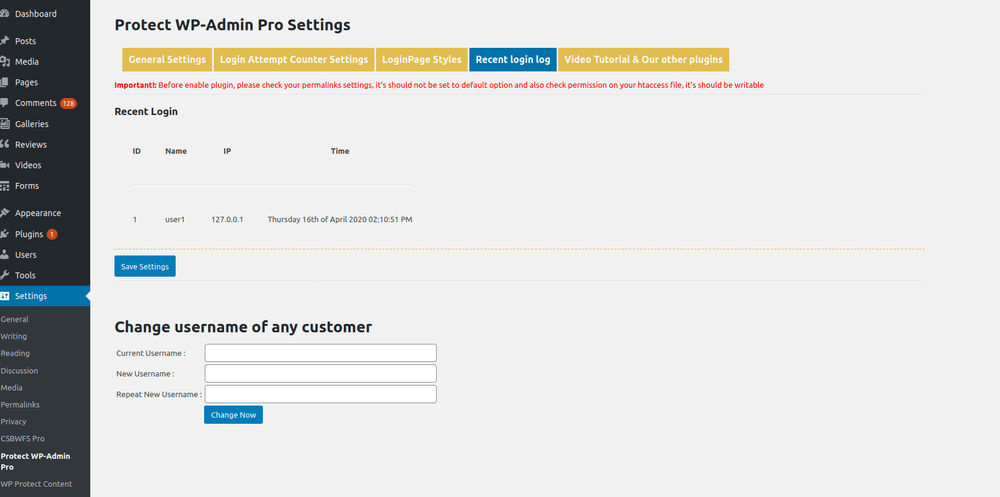Viewport: 1000px width, 497px height.
Task: Click the Pages icon in sidebar
Action: click(x=4, y=82)
